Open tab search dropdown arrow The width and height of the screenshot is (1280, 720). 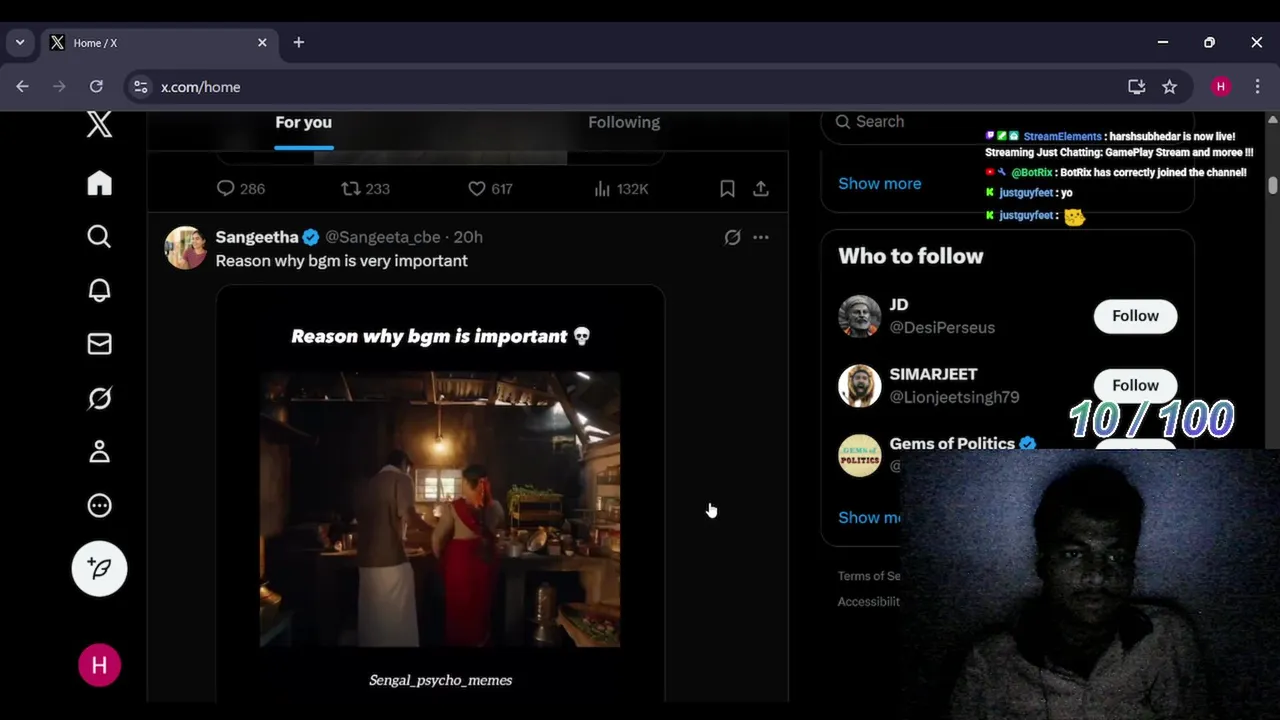19,43
